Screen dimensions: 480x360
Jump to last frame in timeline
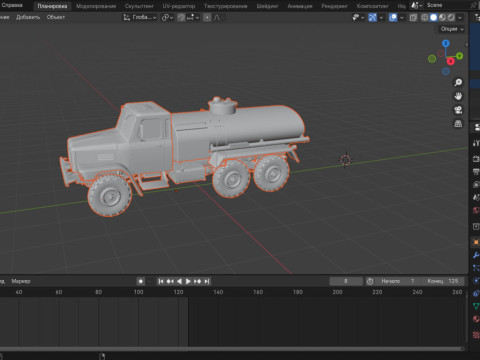pyautogui.click(x=207, y=281)
